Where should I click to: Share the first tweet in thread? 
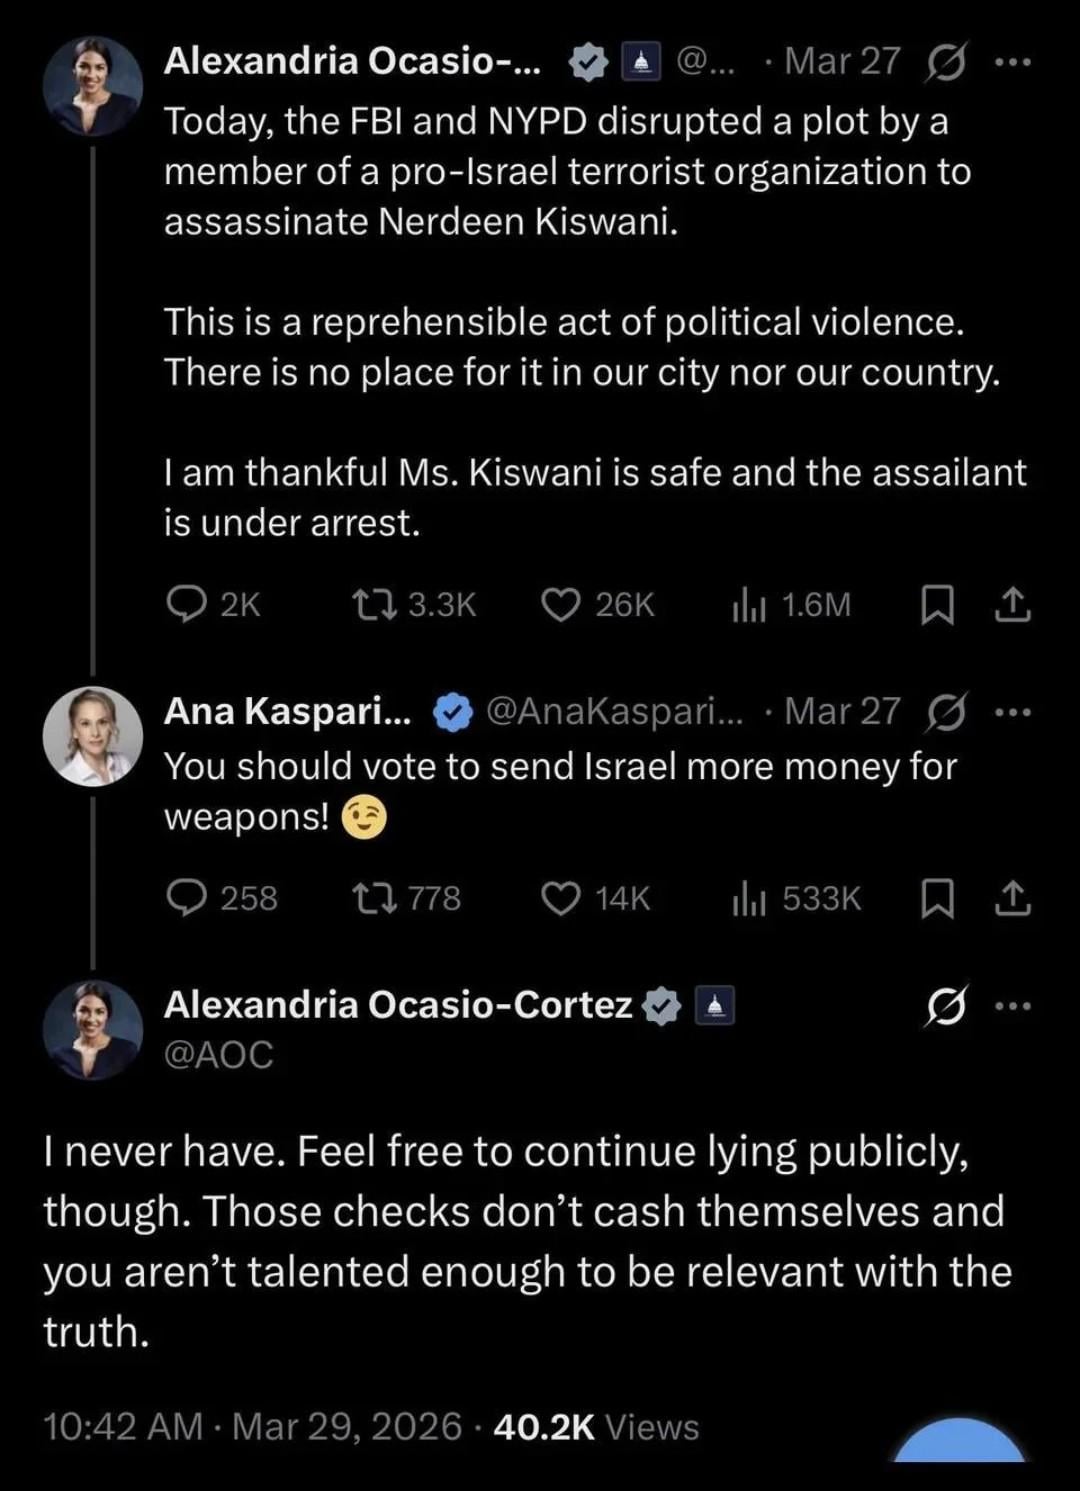[1012, 604]
